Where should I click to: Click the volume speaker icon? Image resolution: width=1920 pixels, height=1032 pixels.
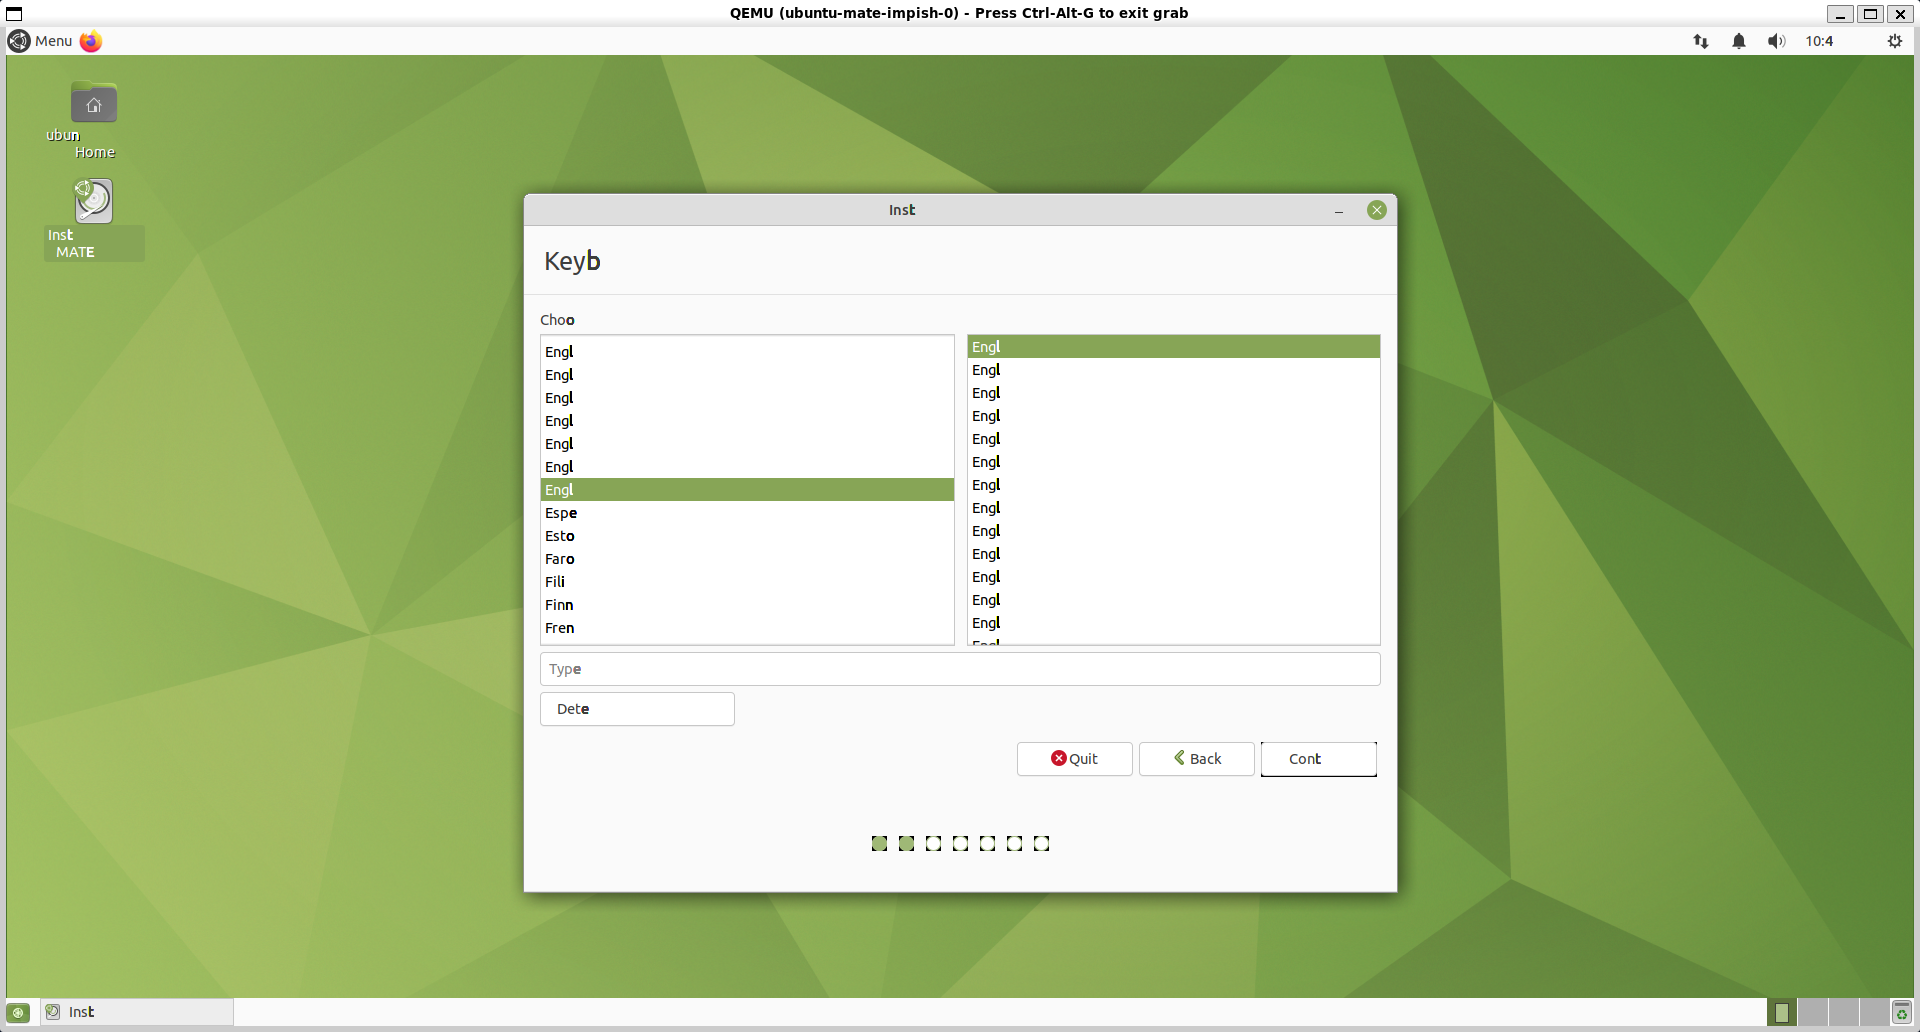tap(1776, 41)
